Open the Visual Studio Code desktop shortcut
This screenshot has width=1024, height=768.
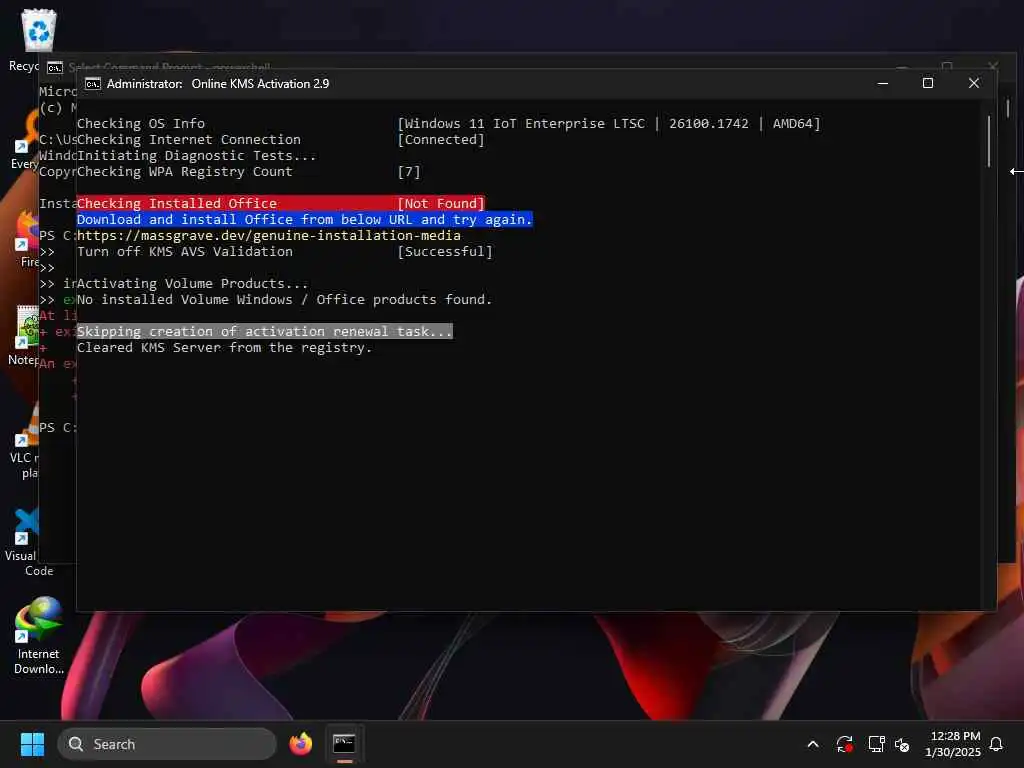(24, 541)
